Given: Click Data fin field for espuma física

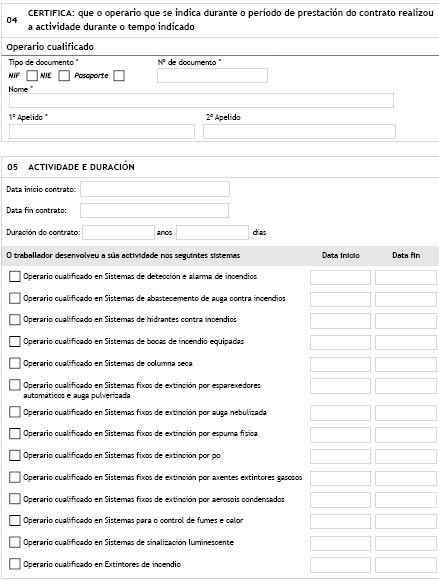Looking at the screenshot, I should 406,435.
